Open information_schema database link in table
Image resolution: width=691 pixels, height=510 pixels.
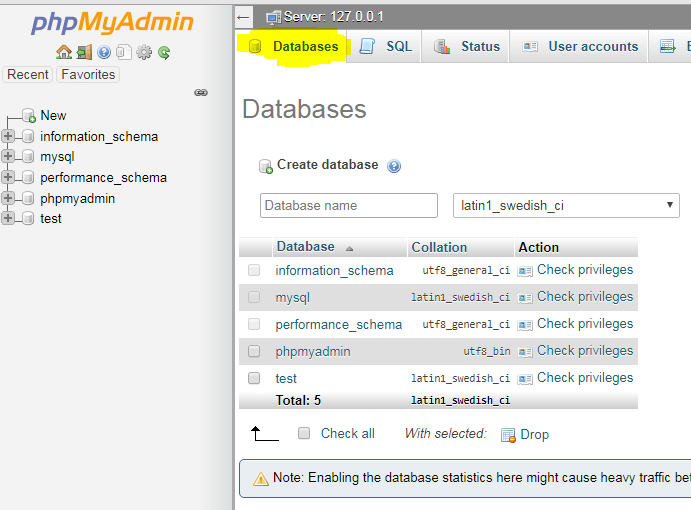point(334,270)
